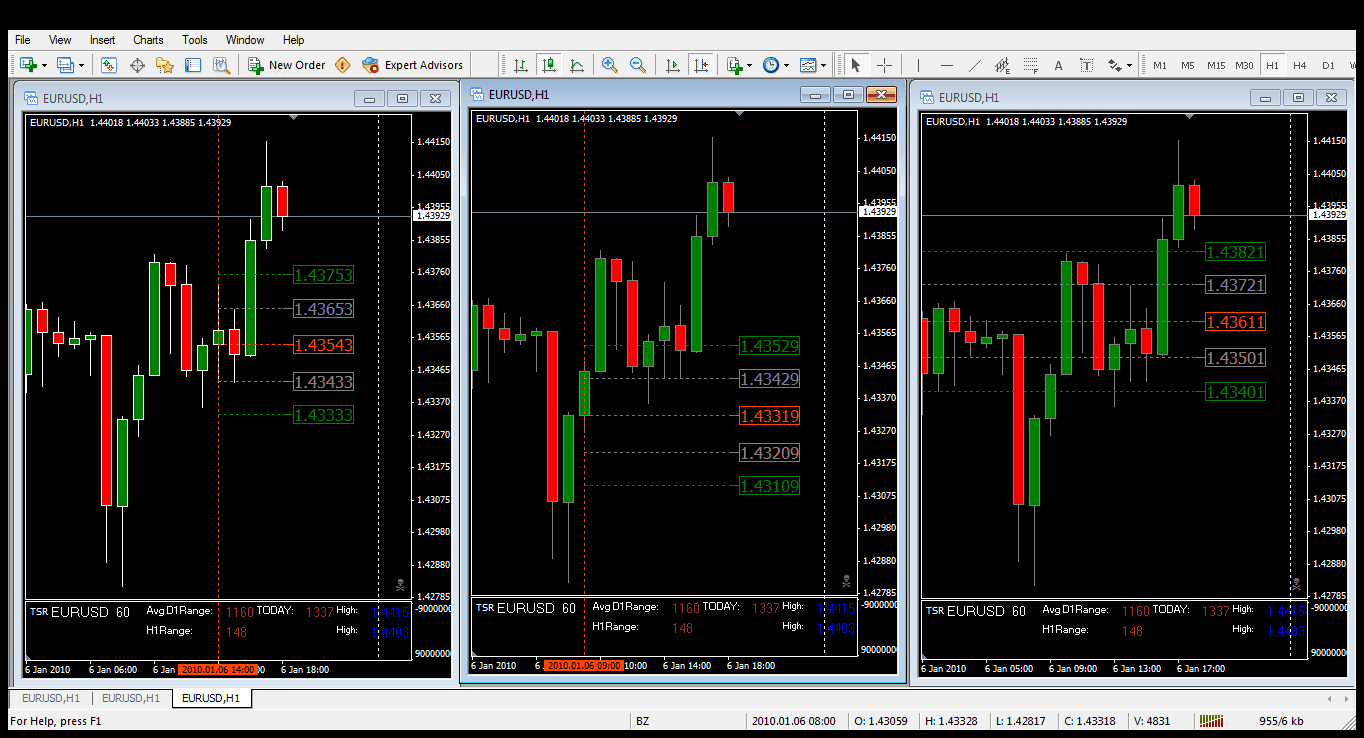
Task: Click the status bar volume V: 4831
Action: point(1152,721)
